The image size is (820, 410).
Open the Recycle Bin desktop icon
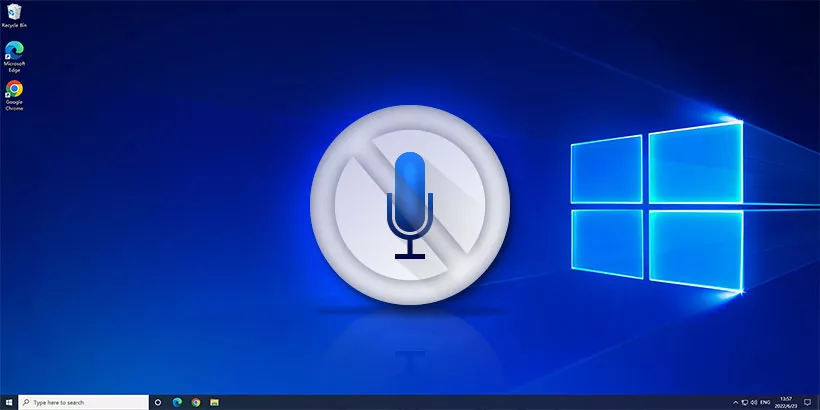[14, 15]
